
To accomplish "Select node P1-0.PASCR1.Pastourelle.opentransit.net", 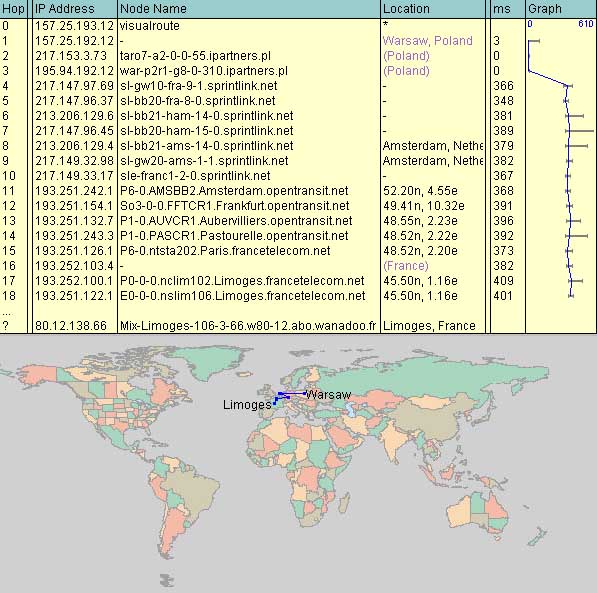I will point(234,236).
